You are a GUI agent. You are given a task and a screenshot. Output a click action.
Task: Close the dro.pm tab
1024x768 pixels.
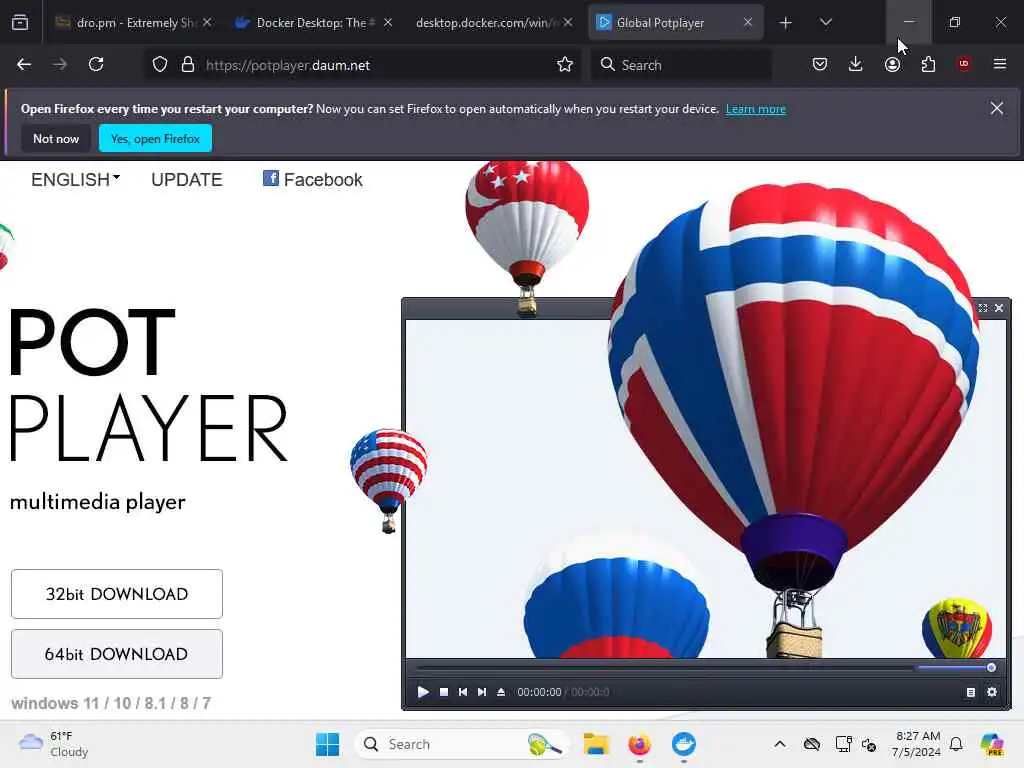tap(207, 23)
